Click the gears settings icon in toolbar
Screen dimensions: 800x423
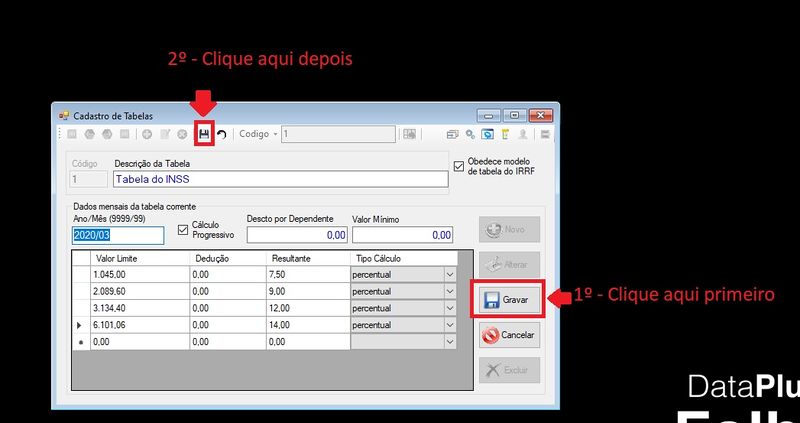470,135
